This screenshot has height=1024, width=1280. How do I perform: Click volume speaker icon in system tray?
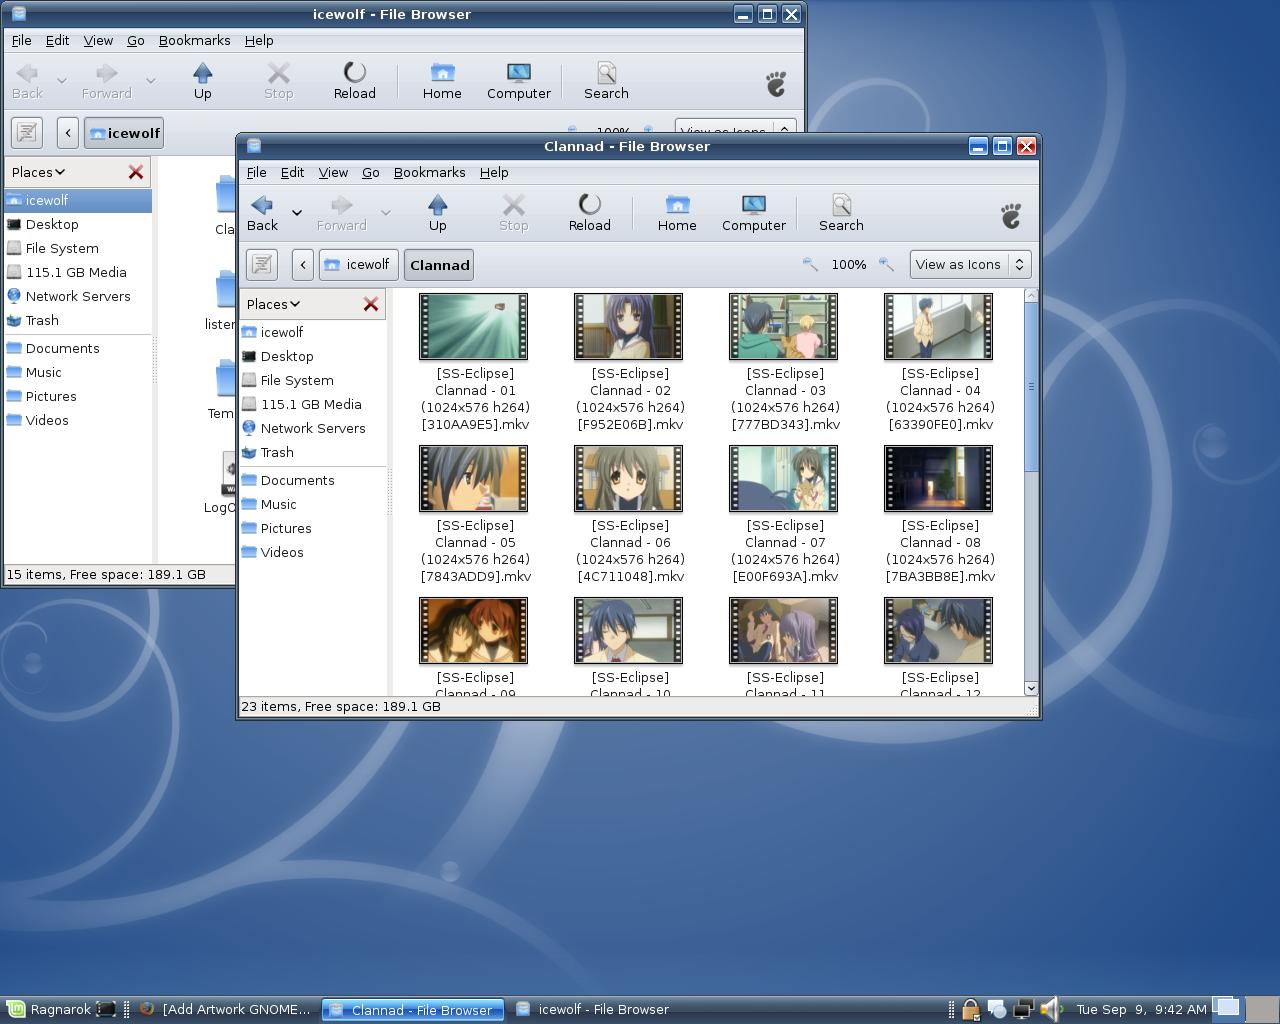pyautogui.click(x=1050, y=1009)
